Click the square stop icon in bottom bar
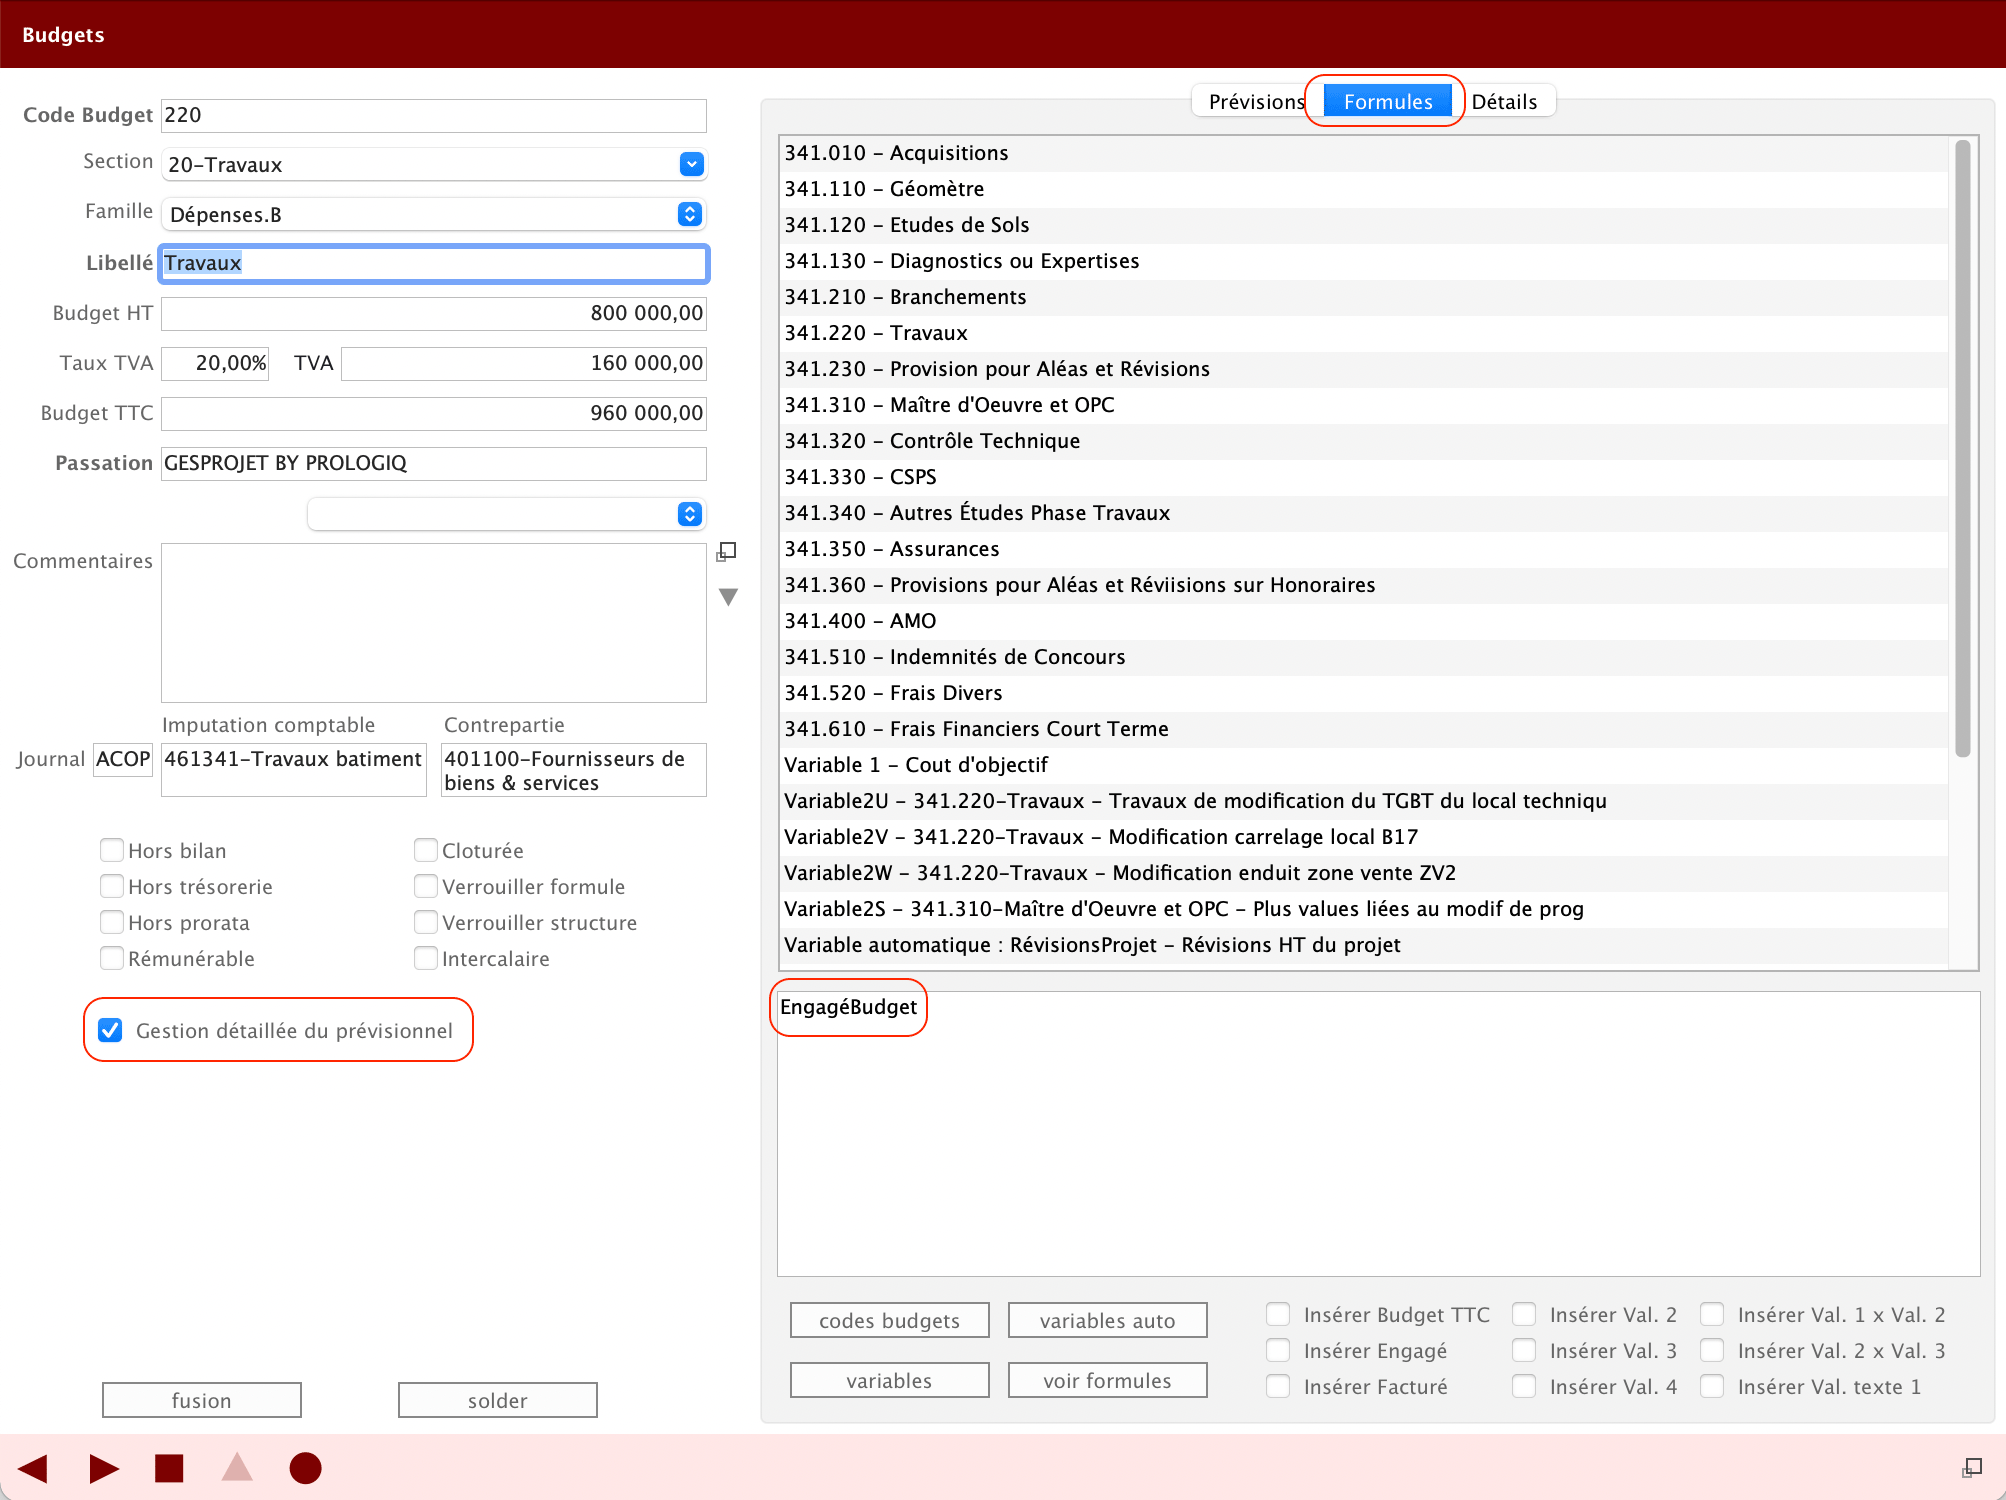The width and height of the screenshot is (2006, 1500). (169, 1468)
